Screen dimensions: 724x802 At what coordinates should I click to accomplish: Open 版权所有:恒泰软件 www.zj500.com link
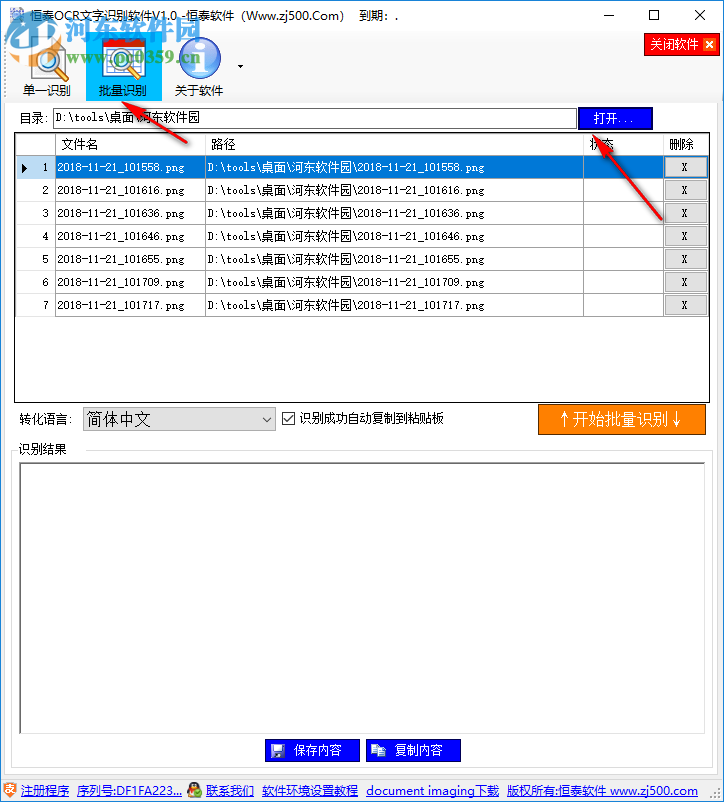602,791
